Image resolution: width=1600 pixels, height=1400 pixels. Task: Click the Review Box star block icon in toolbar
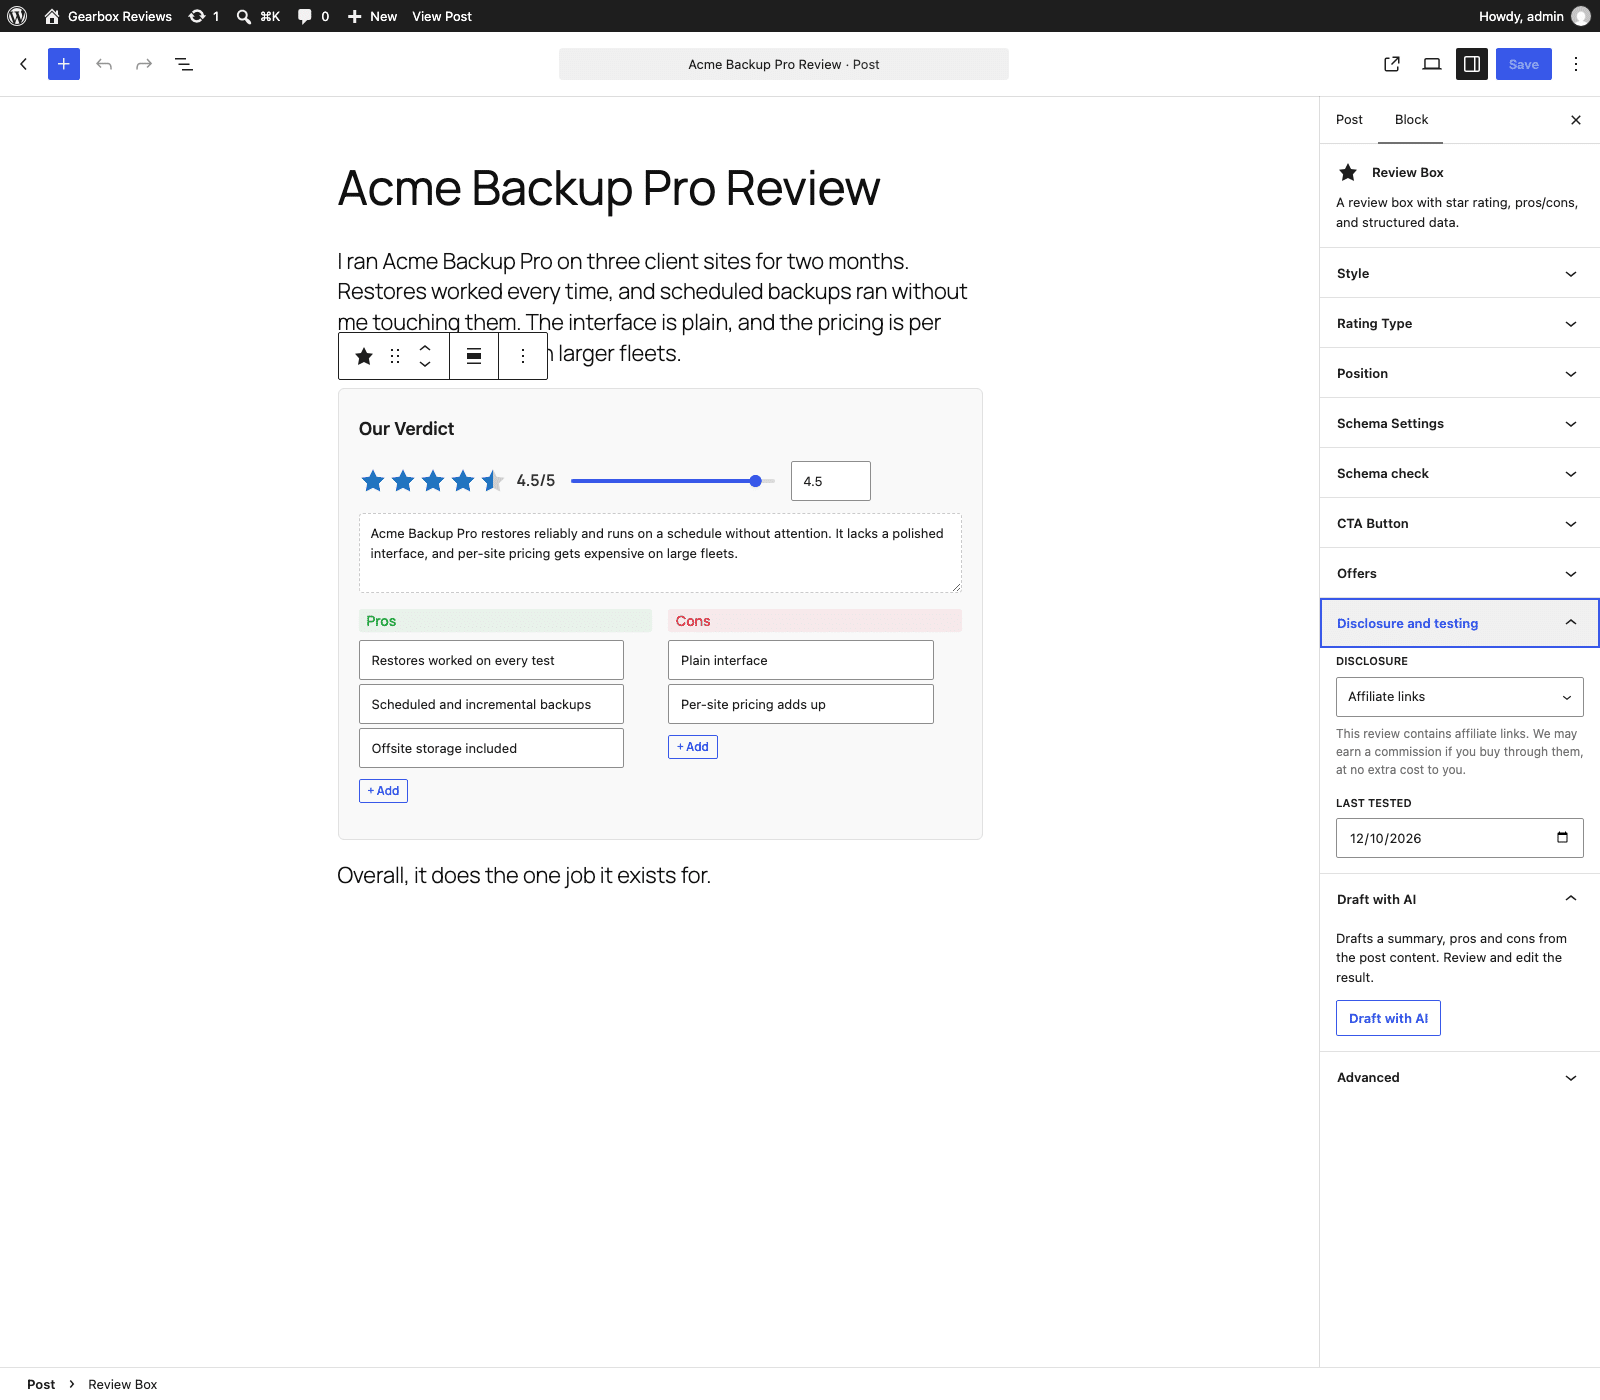[364, 356]
